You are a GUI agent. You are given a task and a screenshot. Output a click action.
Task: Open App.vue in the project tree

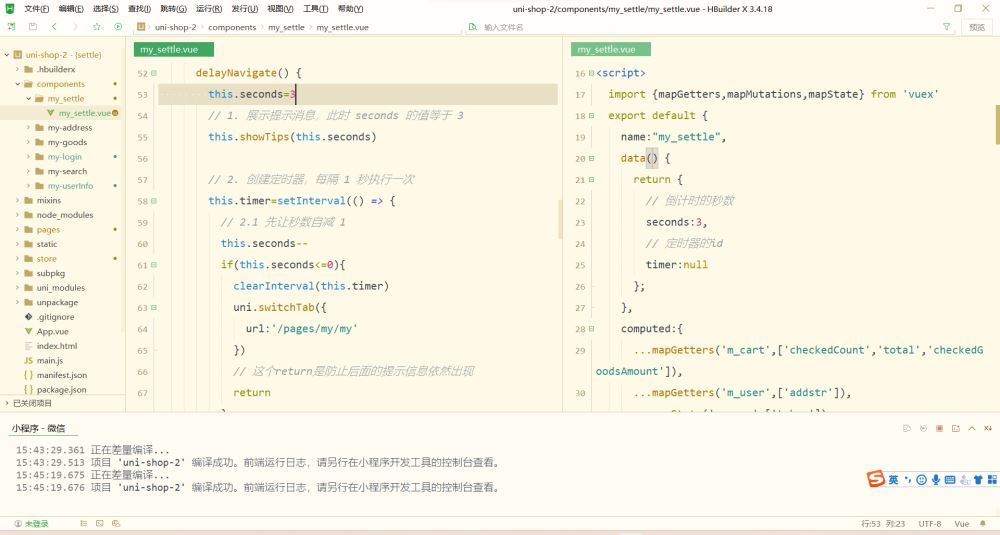tap(52, 332)
